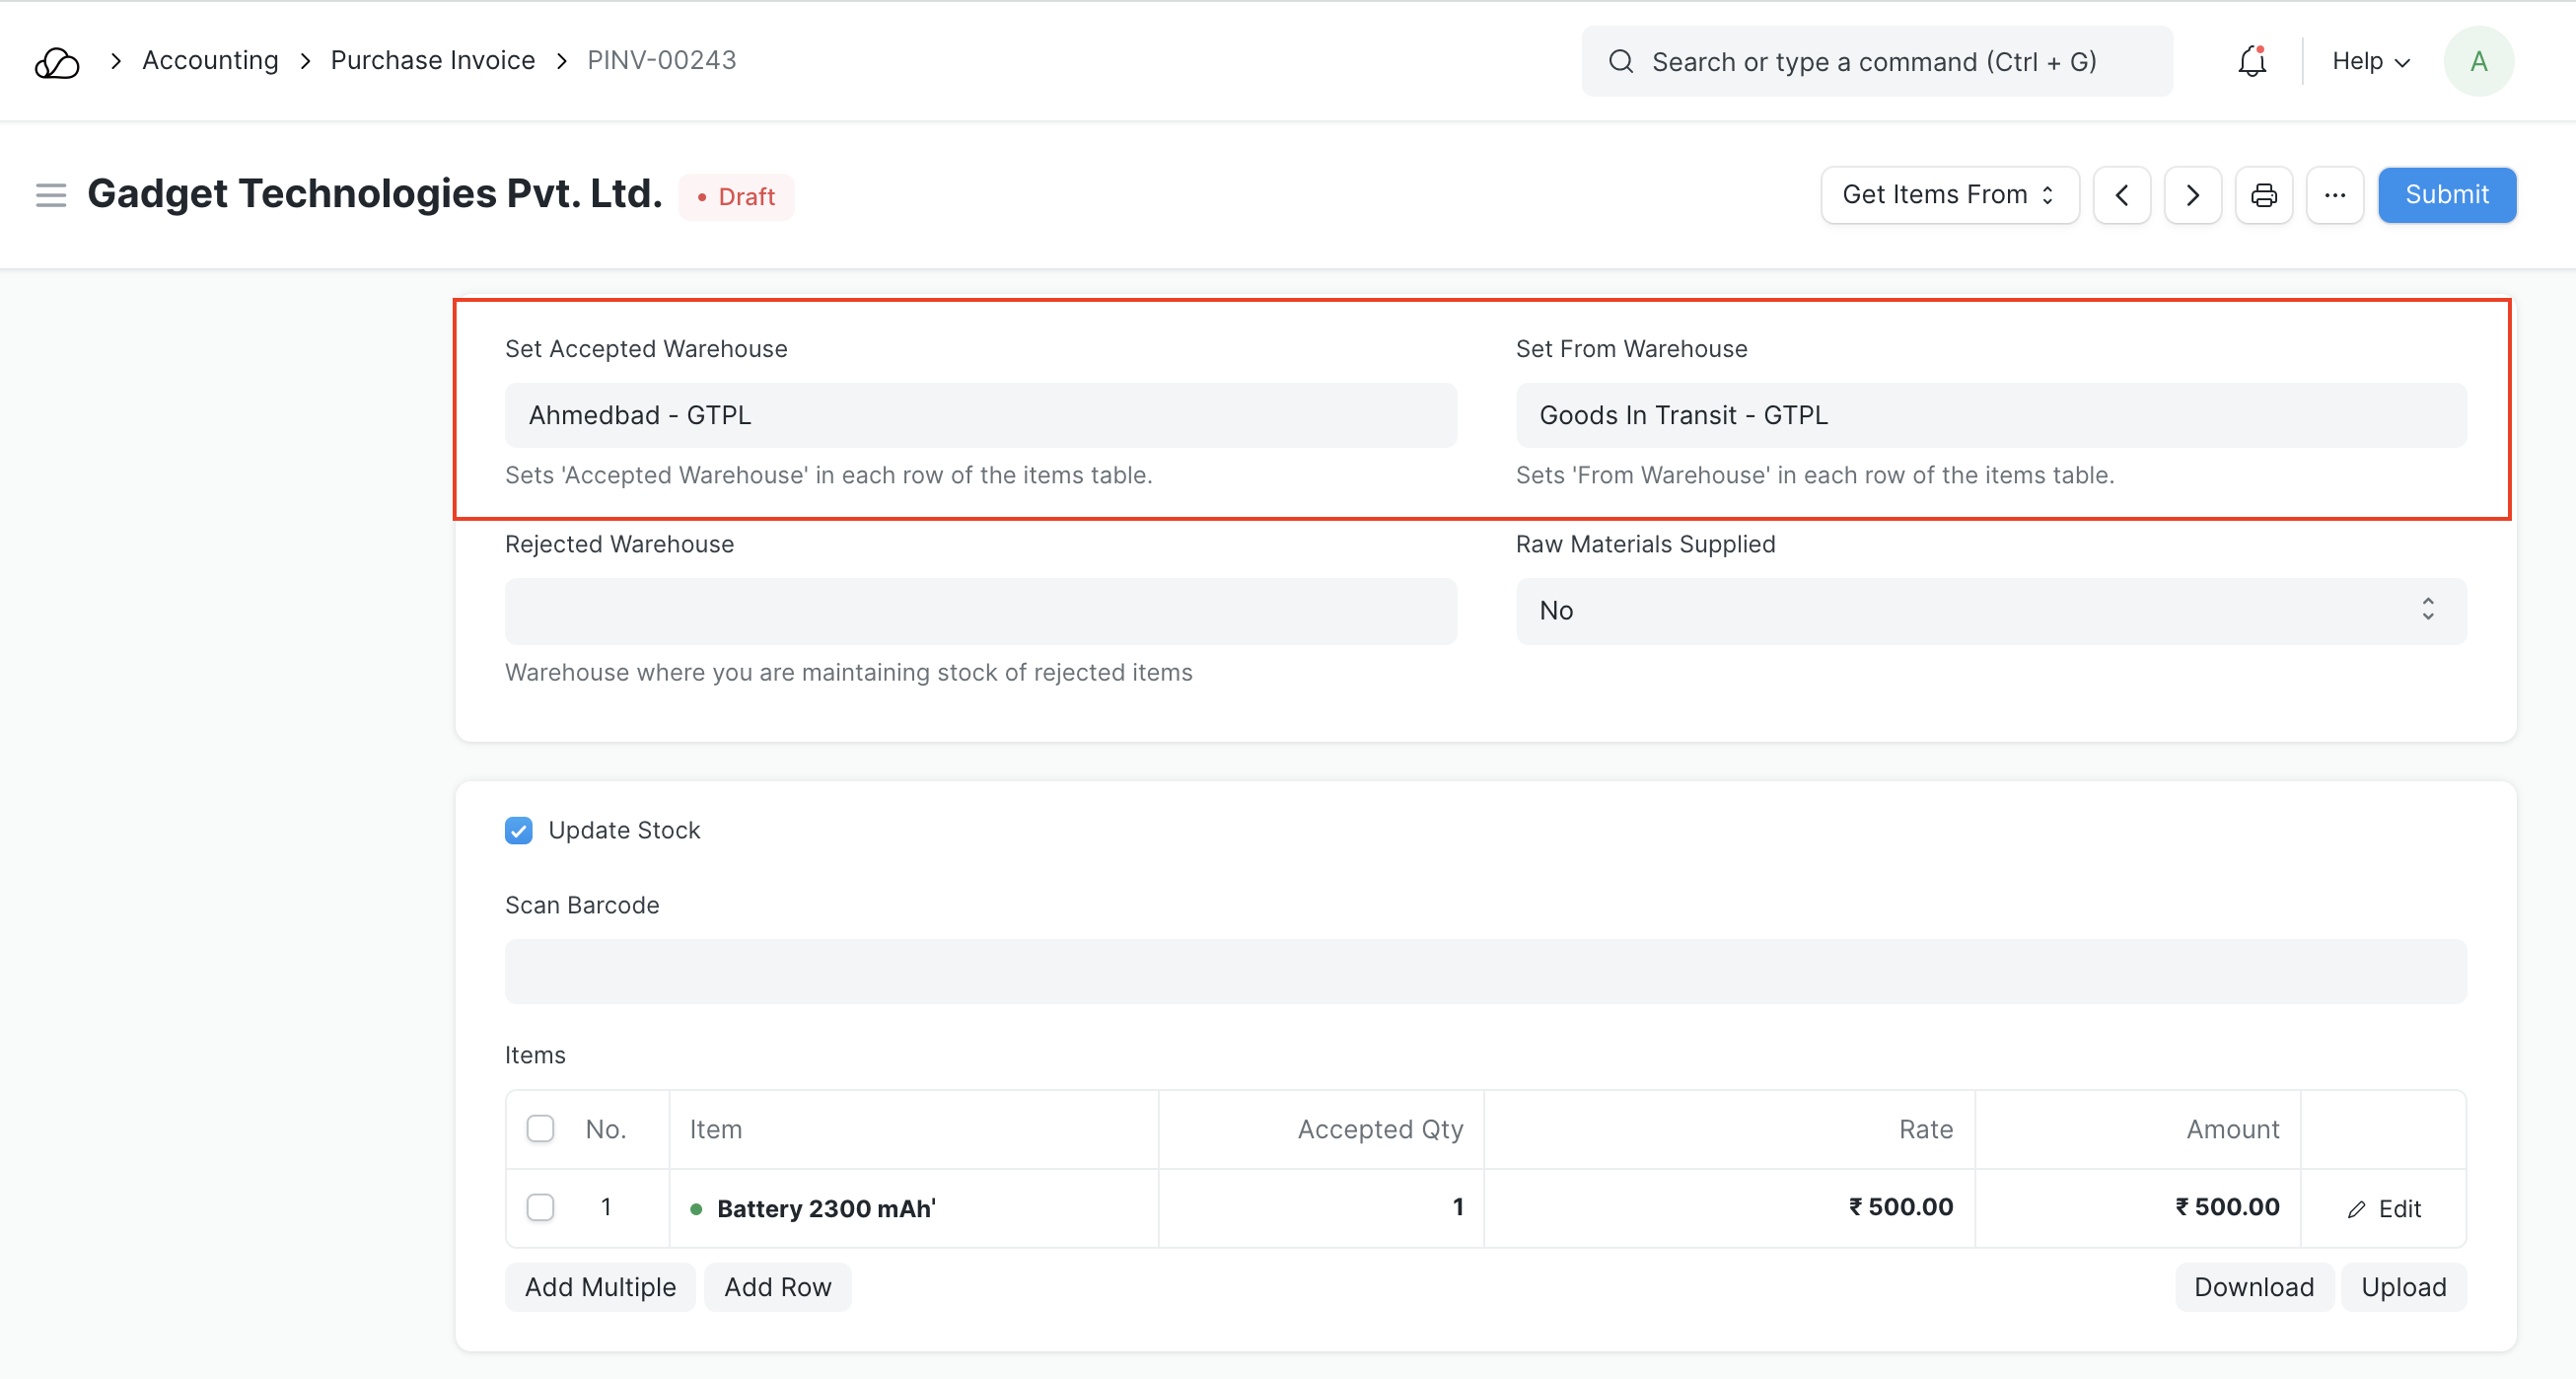Go to next document arrow

(x=2192, y=195)
